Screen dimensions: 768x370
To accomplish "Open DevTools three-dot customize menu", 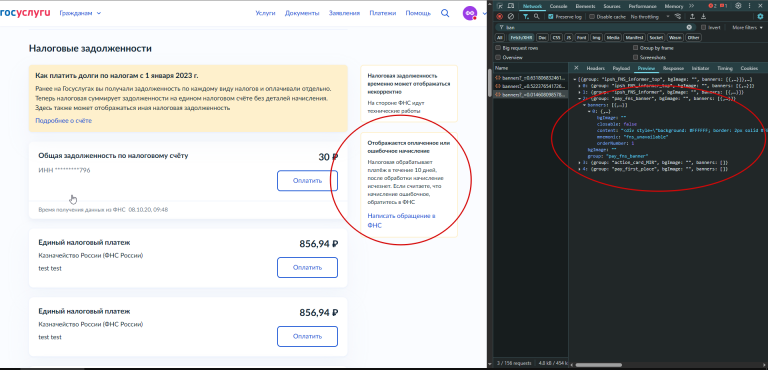I will (749, 6).
